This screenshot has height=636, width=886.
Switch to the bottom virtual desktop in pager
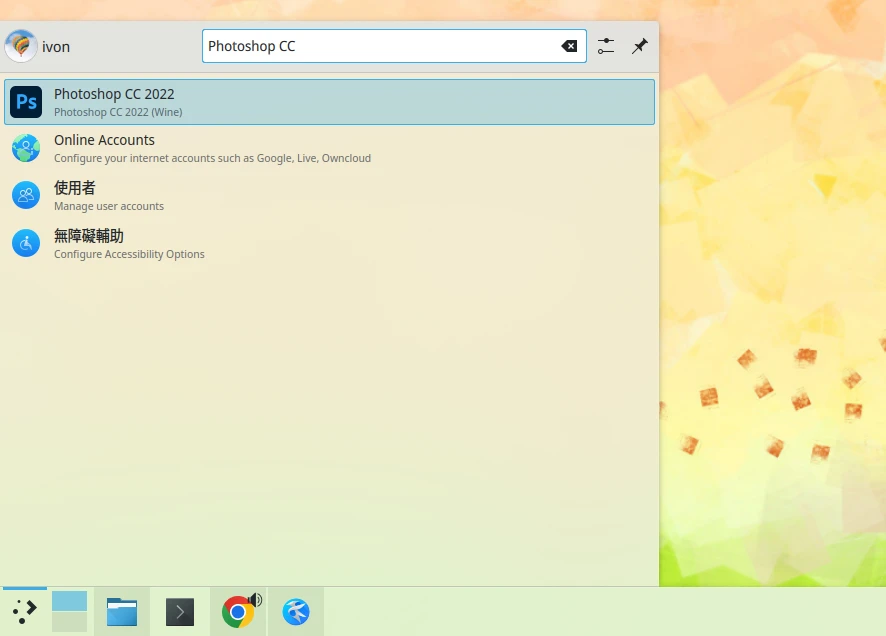coord(69,622)
